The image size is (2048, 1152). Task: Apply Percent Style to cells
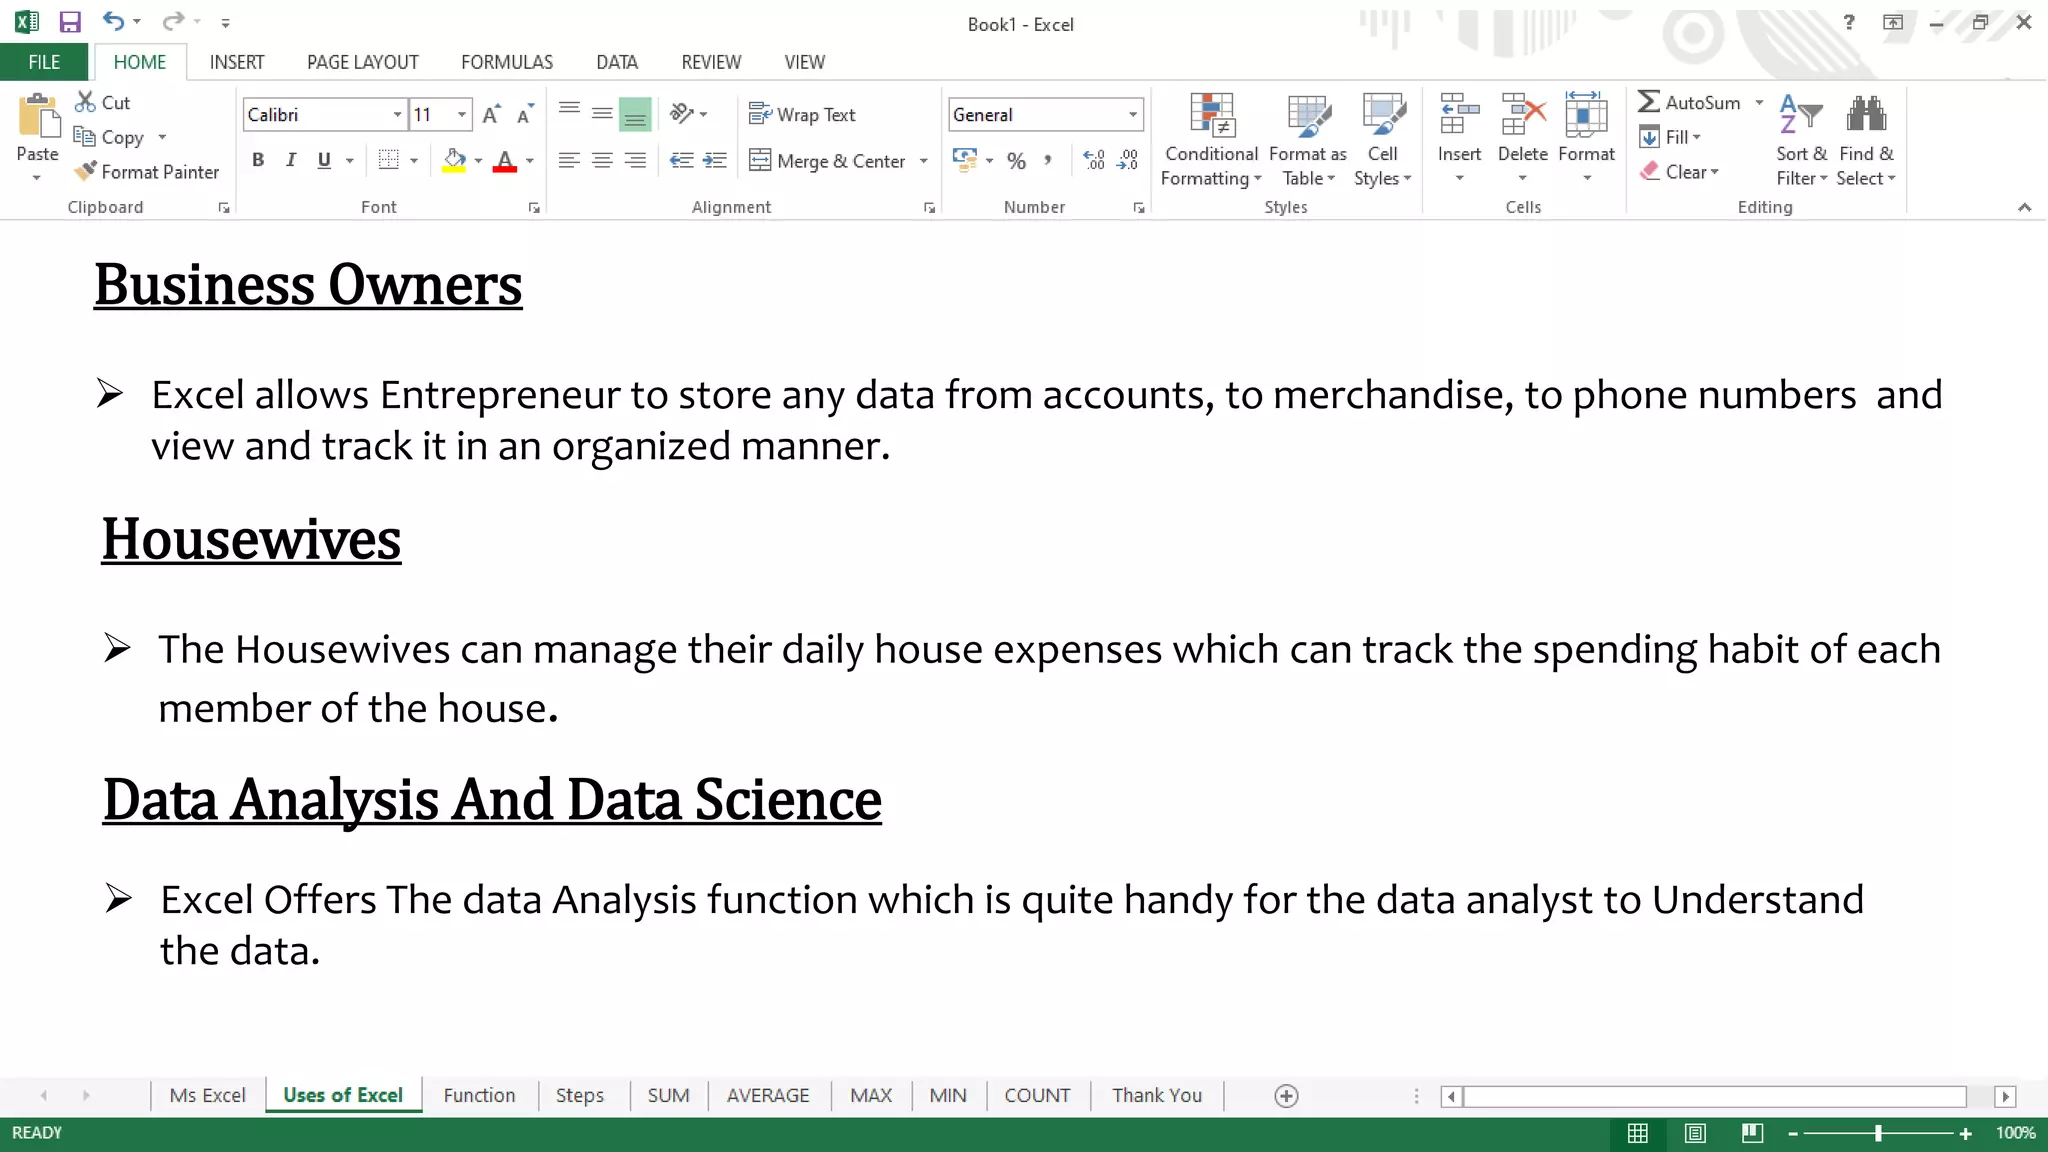tap(1016, 160)
